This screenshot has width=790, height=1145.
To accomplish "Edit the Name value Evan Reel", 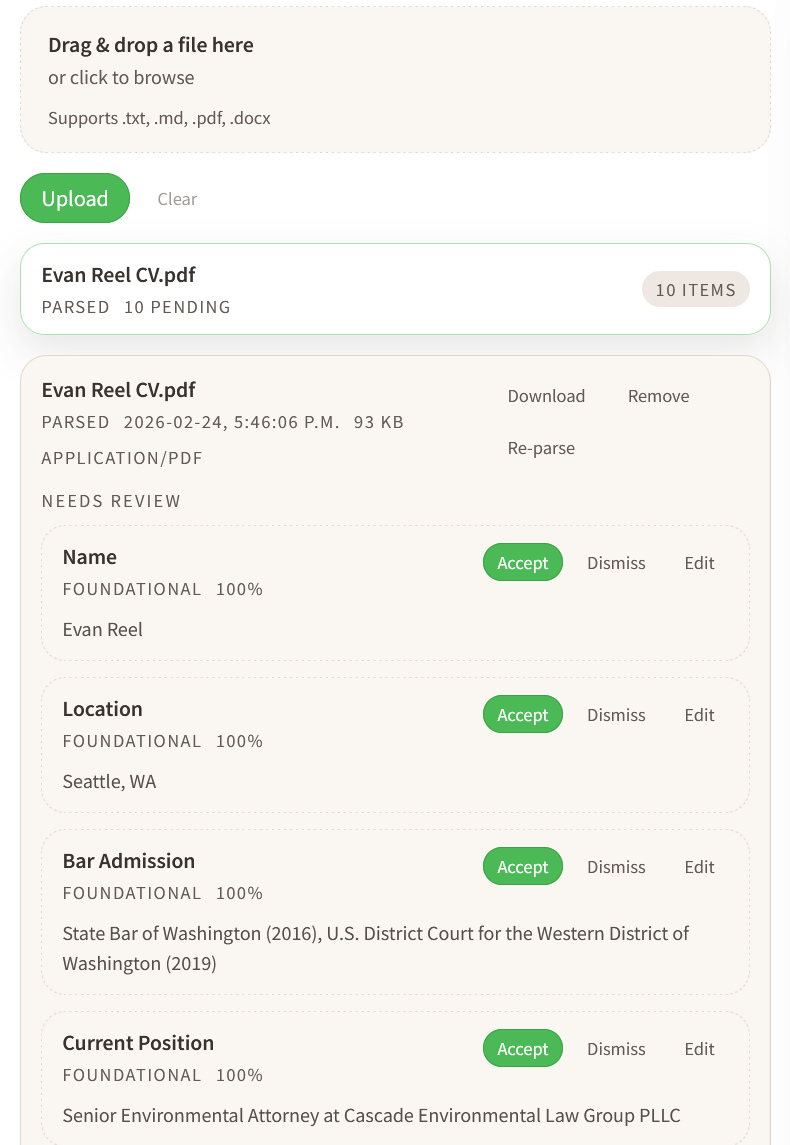I will (698, 563).
